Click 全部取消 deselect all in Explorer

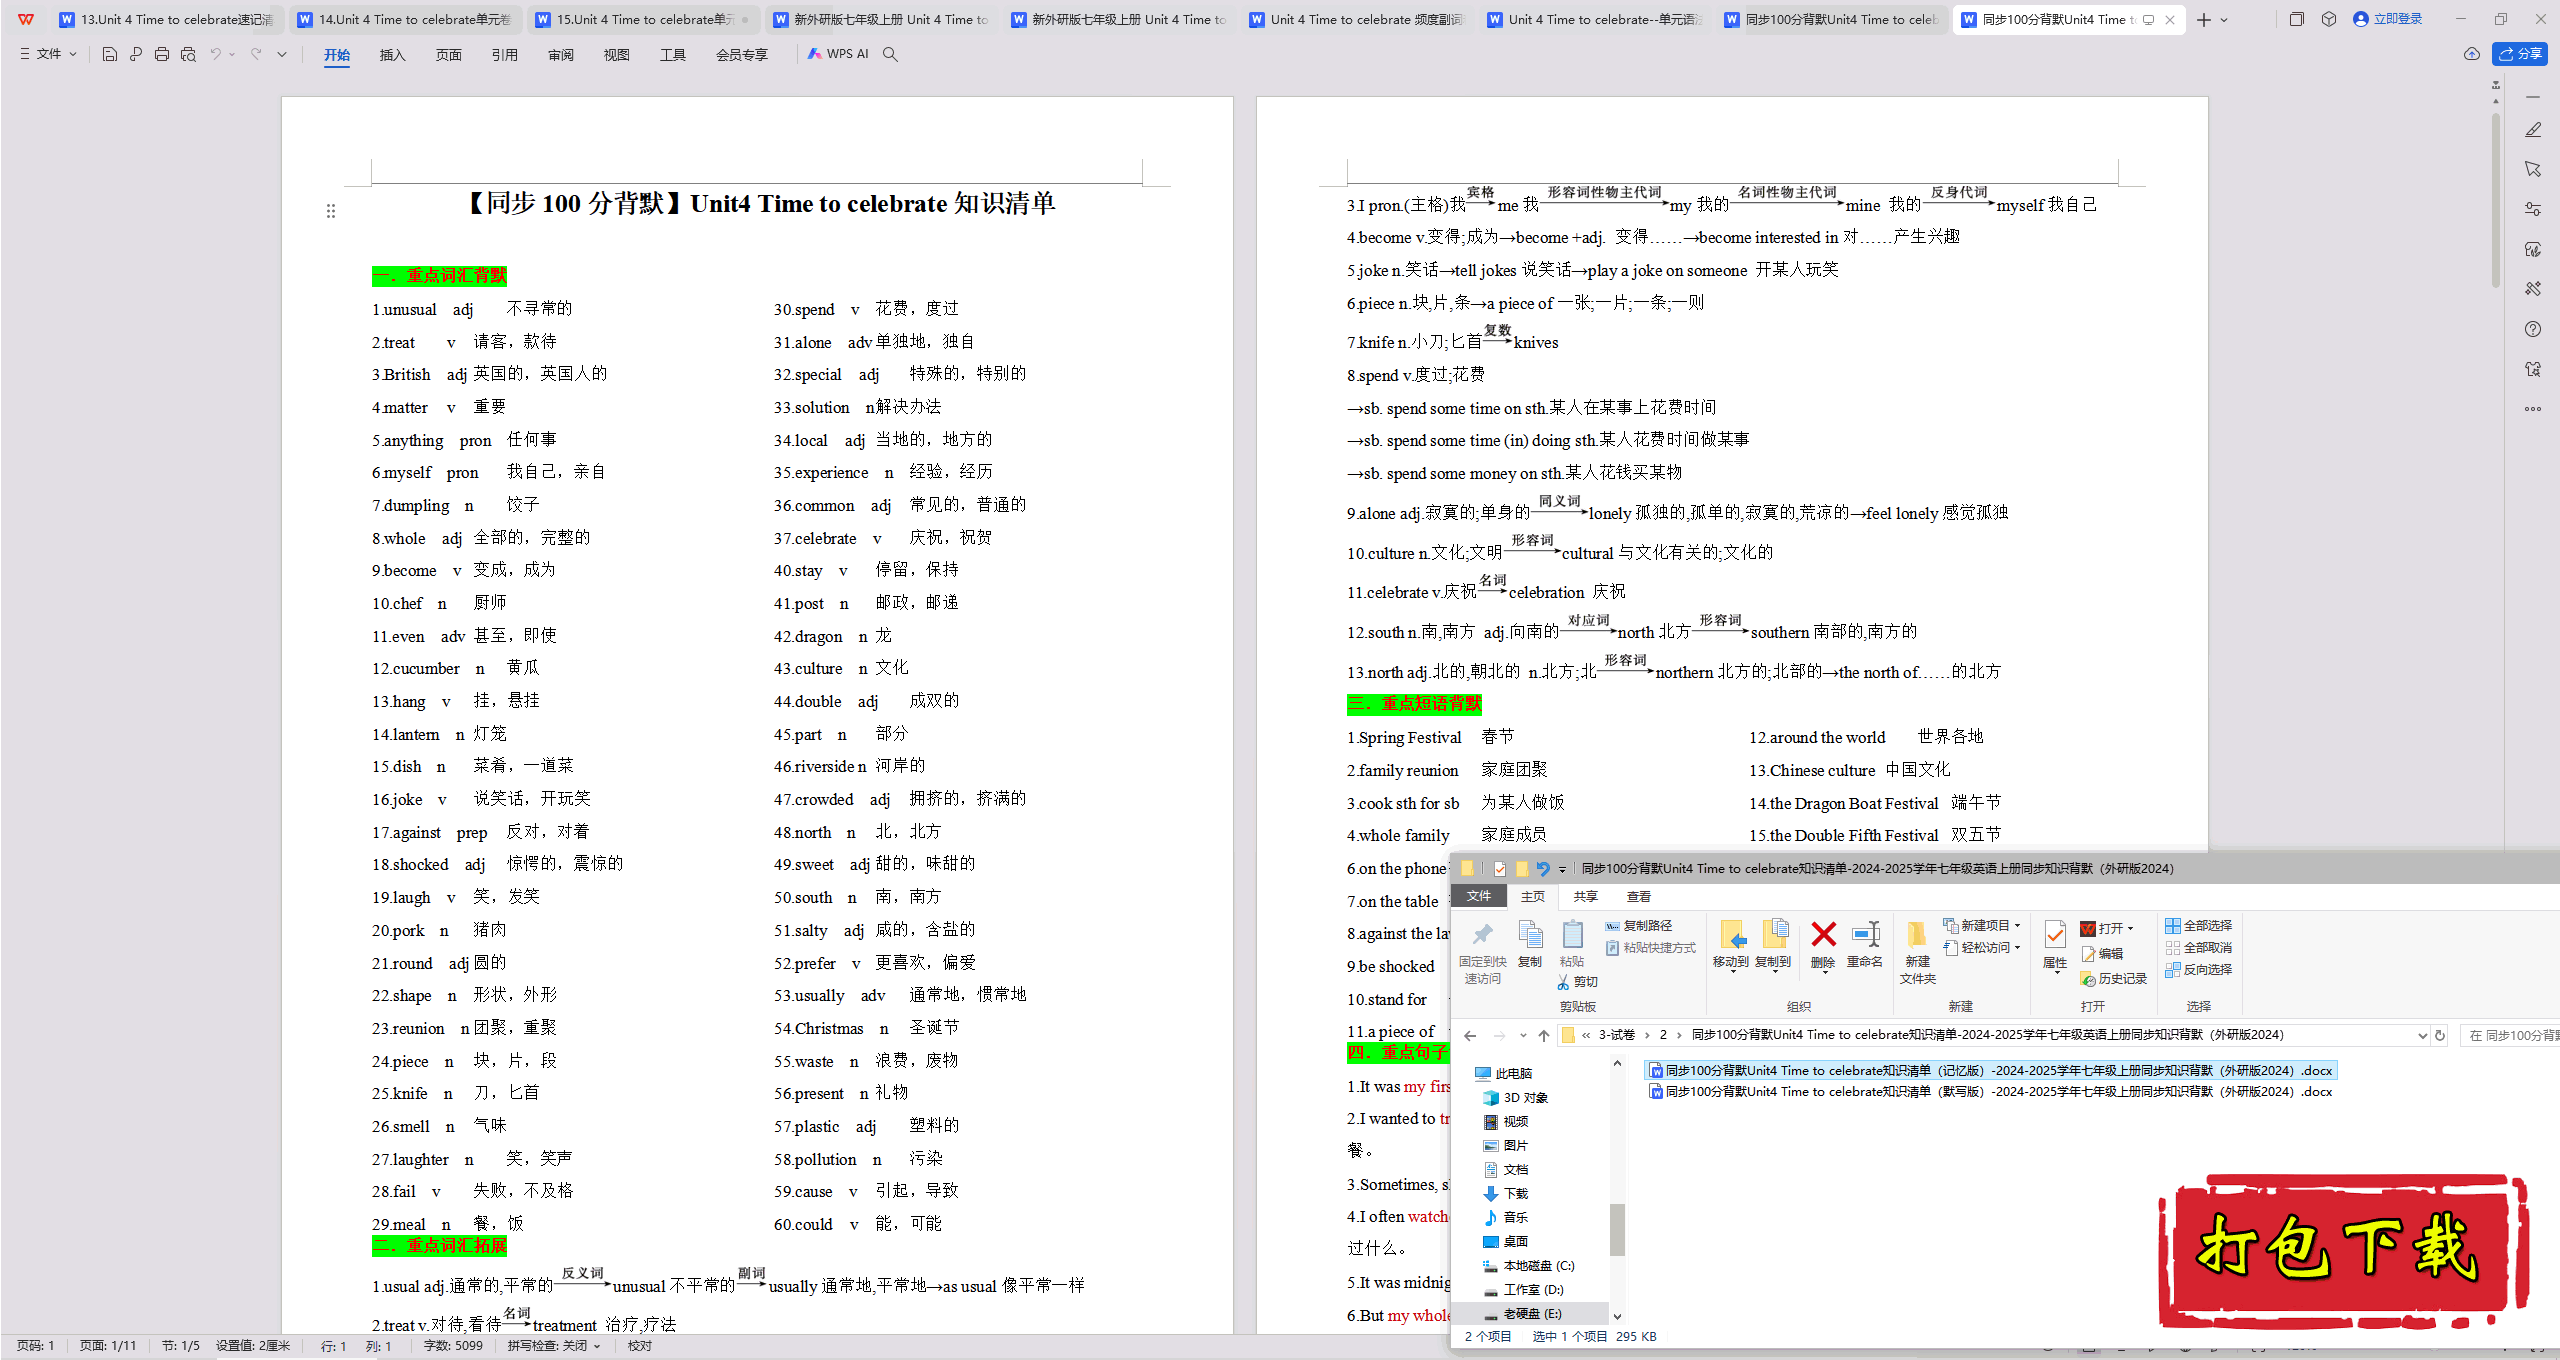pos(2199,948)
